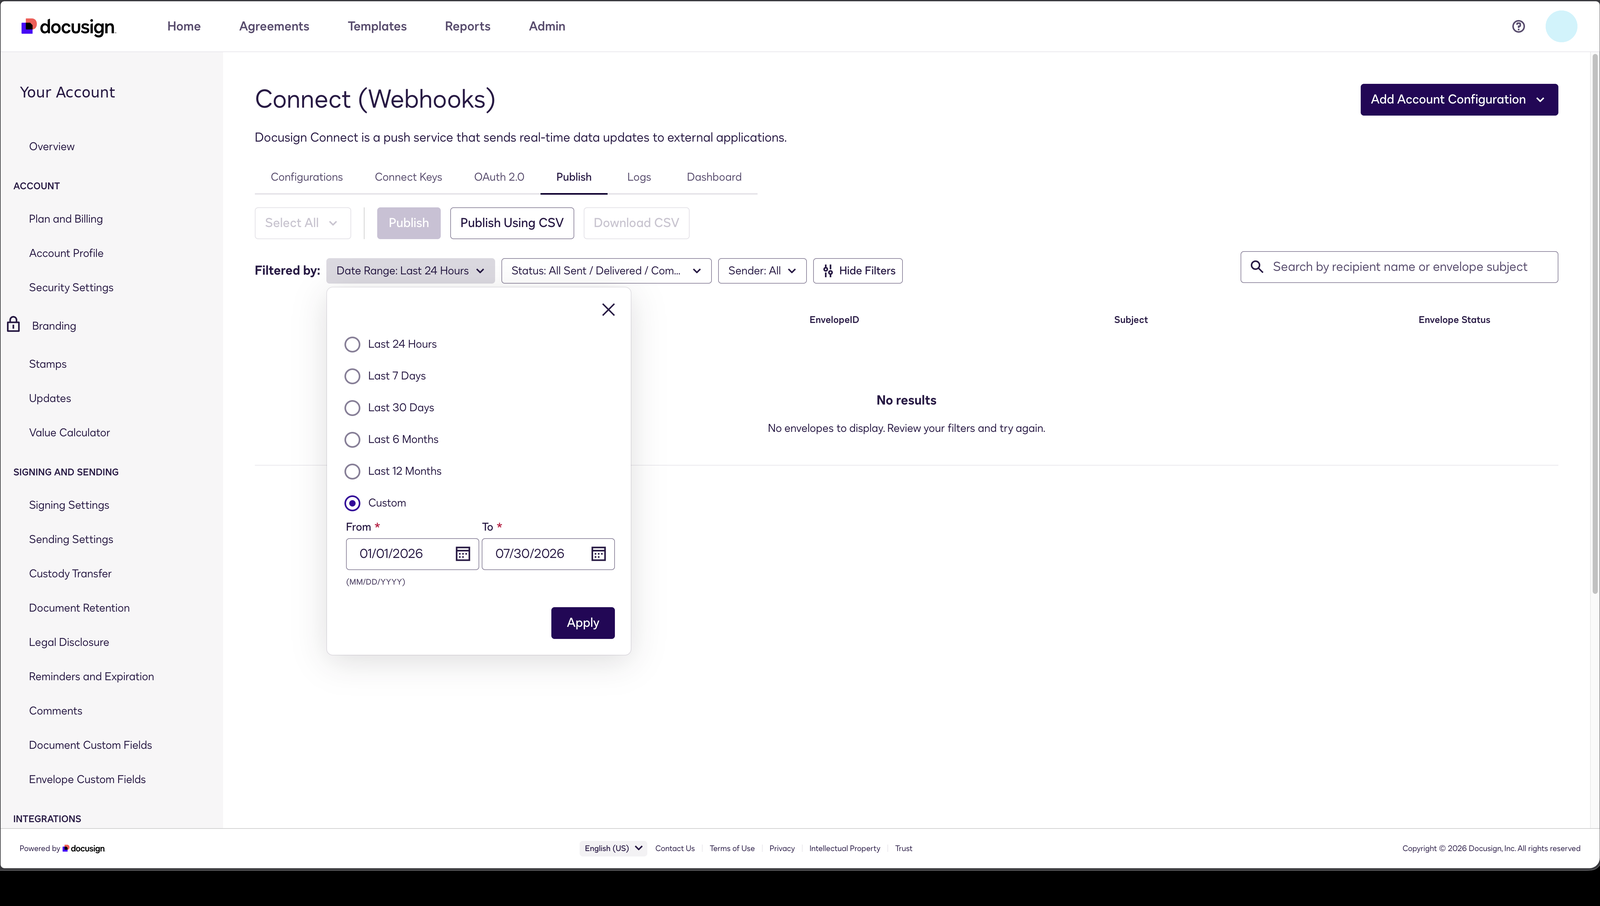Viewport: 1600px width, 906px height.
Task: Open Envelope Custom Fields
Action: pos(87,780)
